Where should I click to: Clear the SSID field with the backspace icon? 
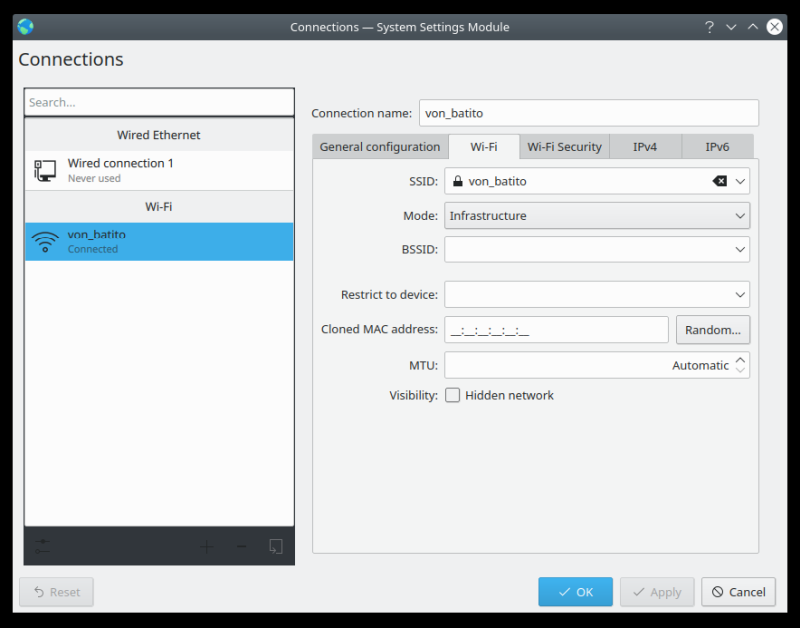[719, 181]
